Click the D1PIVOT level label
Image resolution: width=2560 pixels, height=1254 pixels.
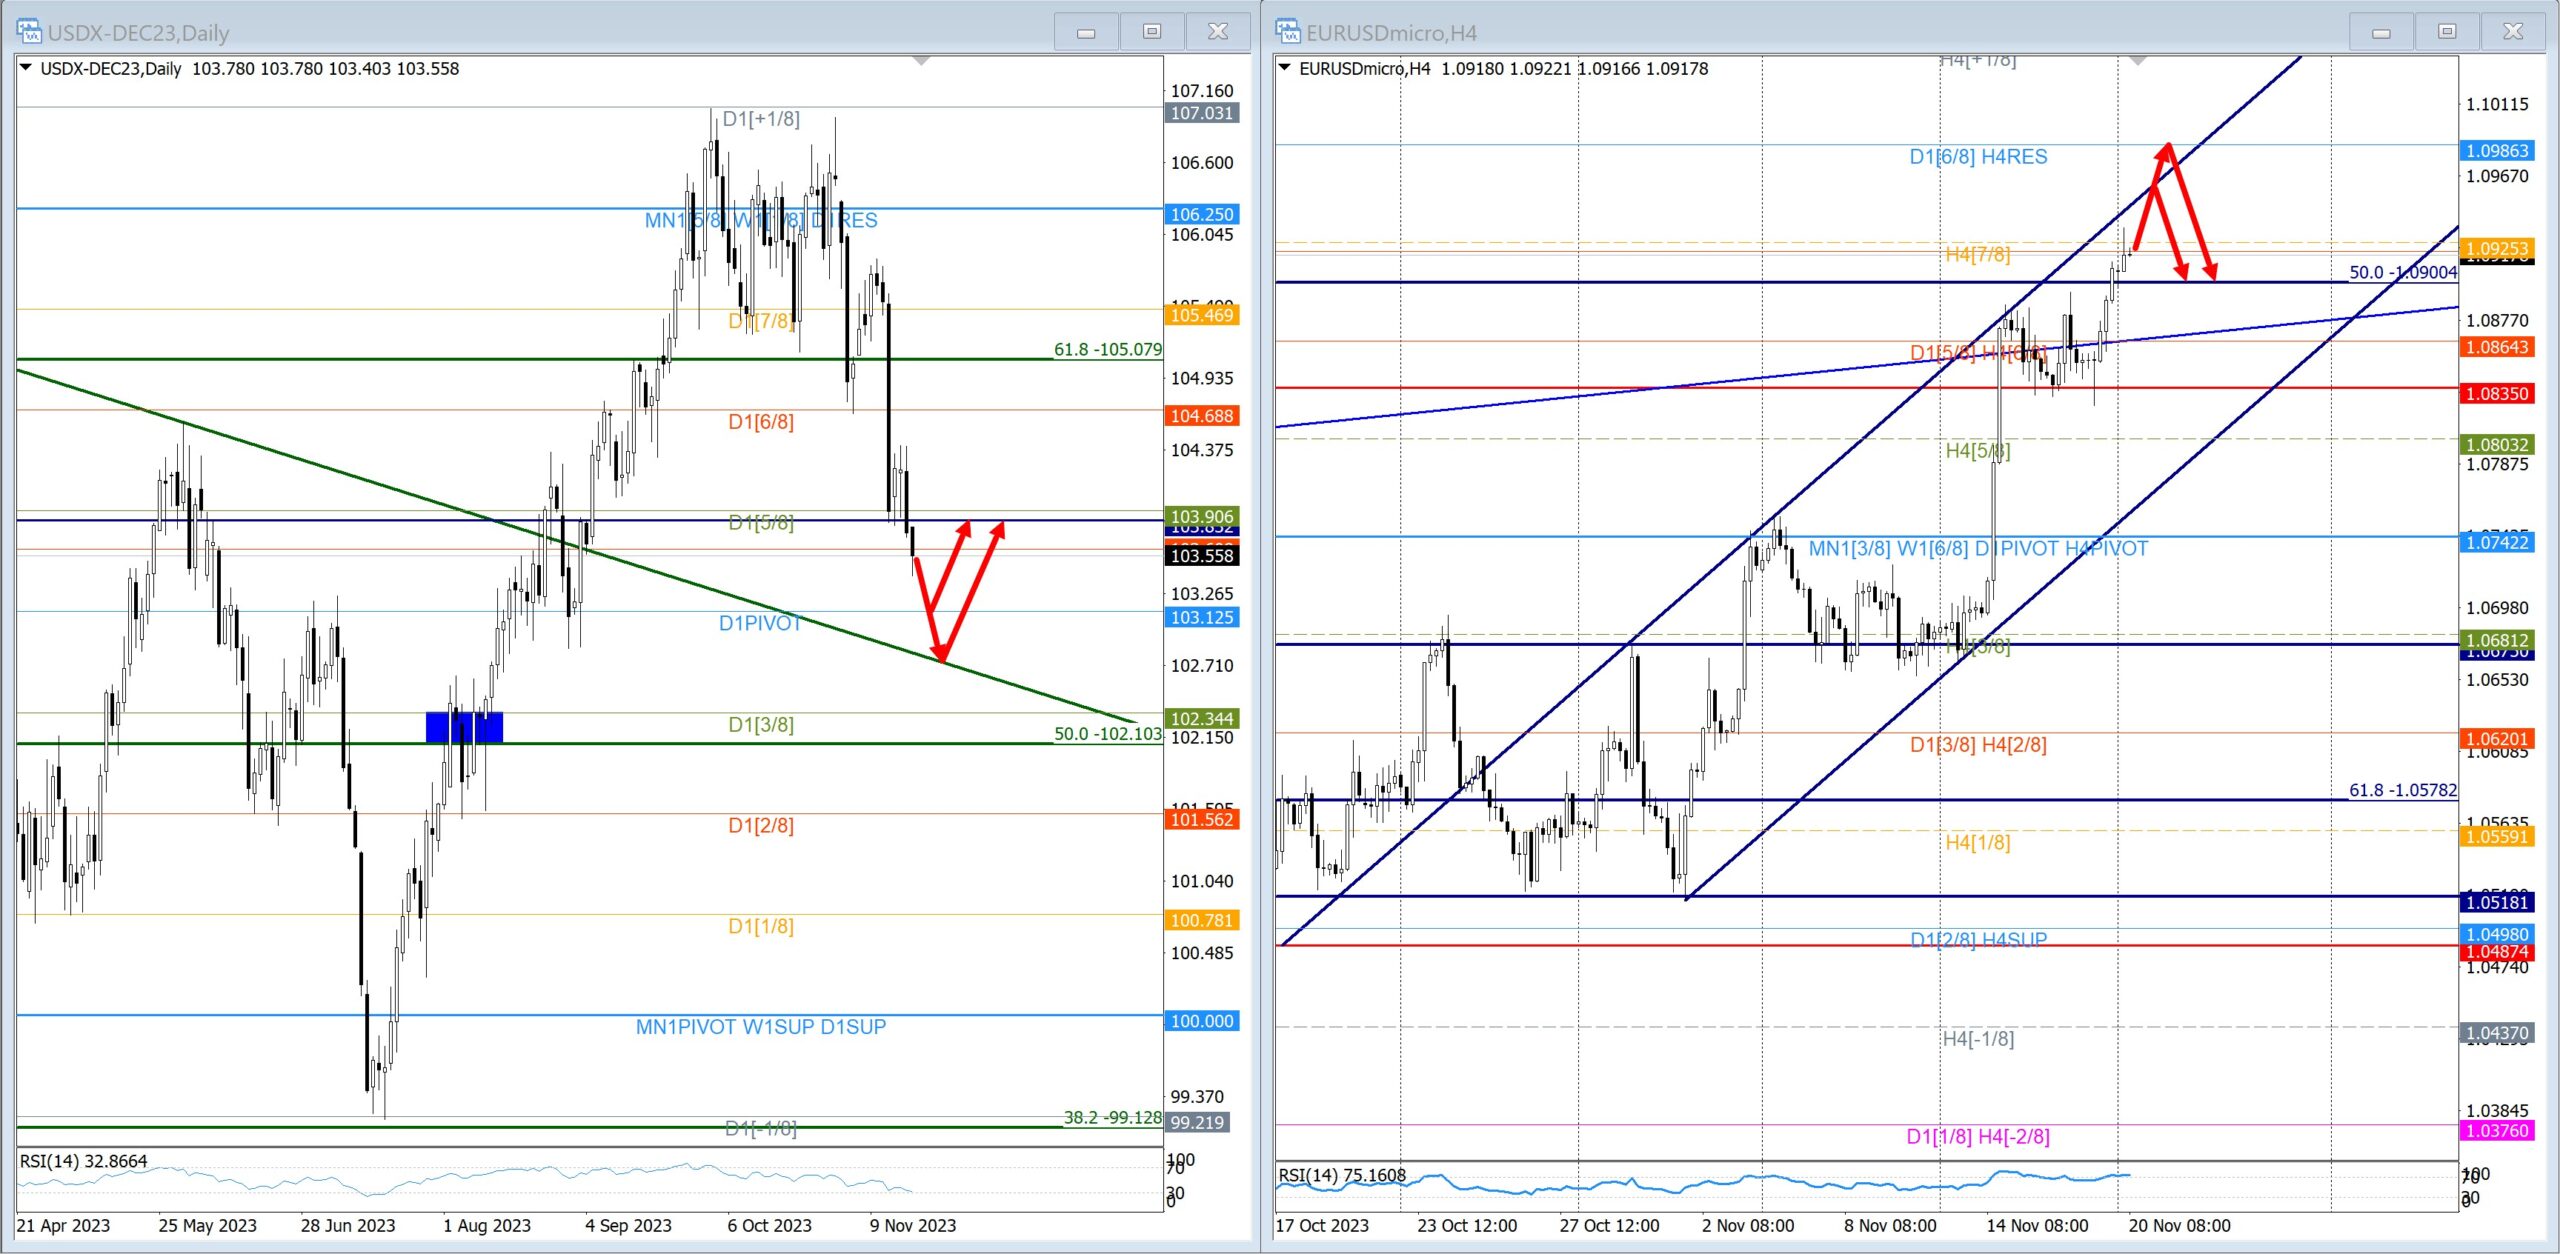(x=760, y=624)
